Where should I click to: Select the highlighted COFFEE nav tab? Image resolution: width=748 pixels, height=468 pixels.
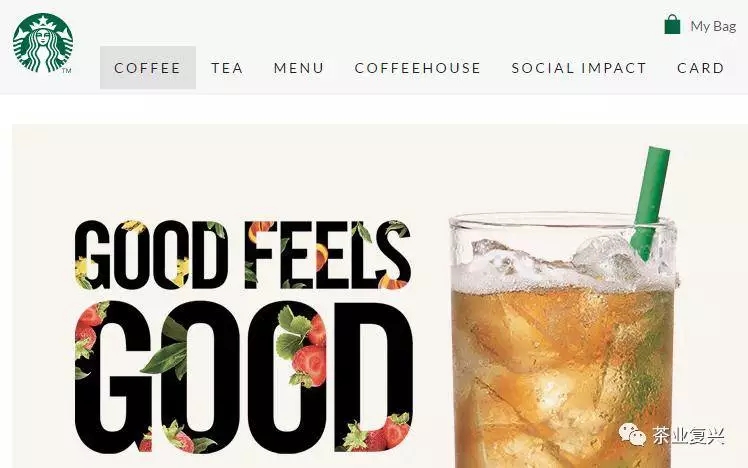(x=148, y=68)
